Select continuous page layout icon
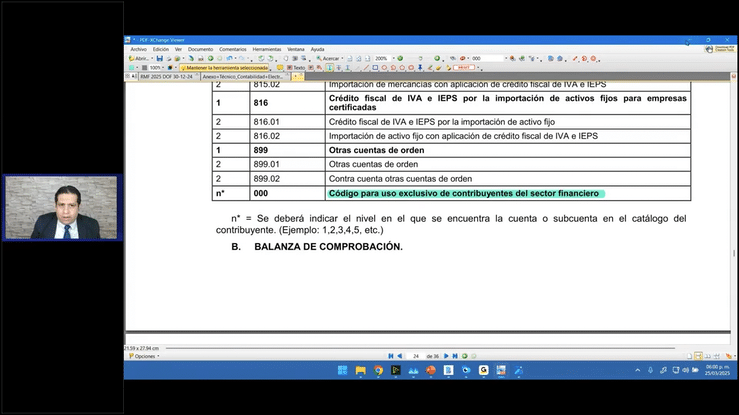Screen dimensions: 739x415 698,356
